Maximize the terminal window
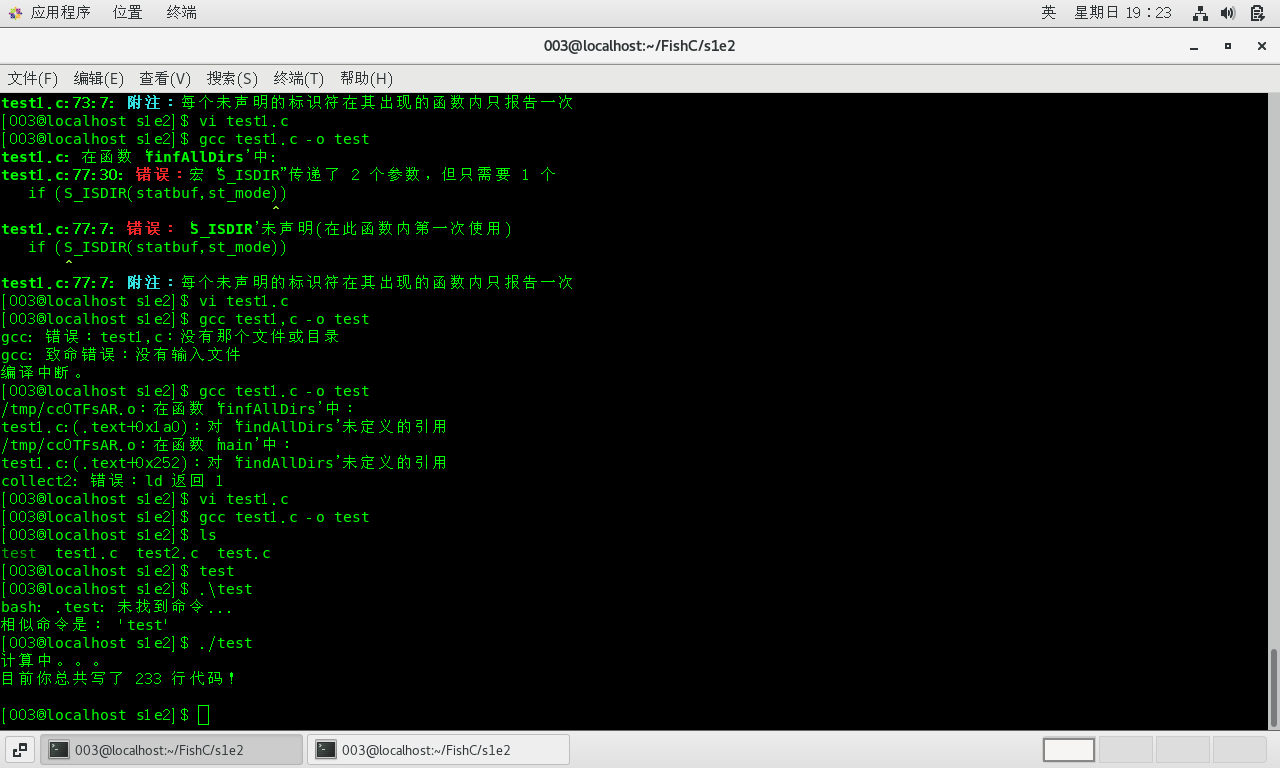The height and width of the screenshot is (768, 1280). click(x=1228, y=46)
